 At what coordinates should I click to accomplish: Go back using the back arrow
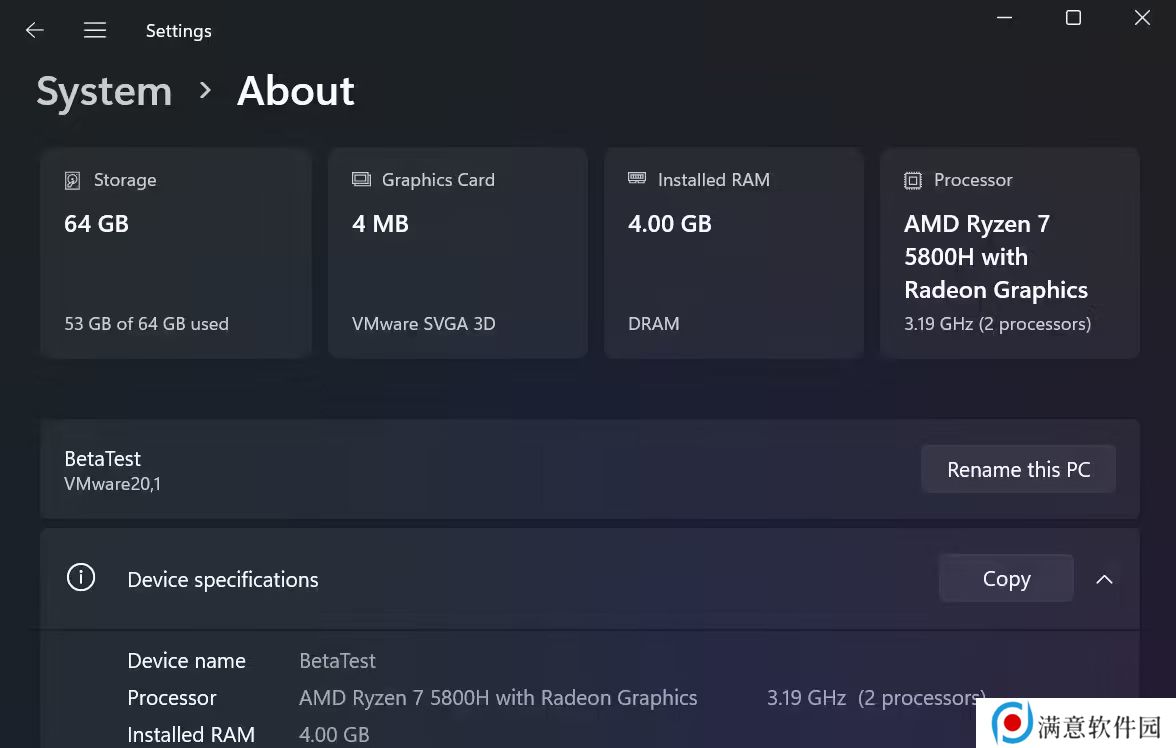35,30
